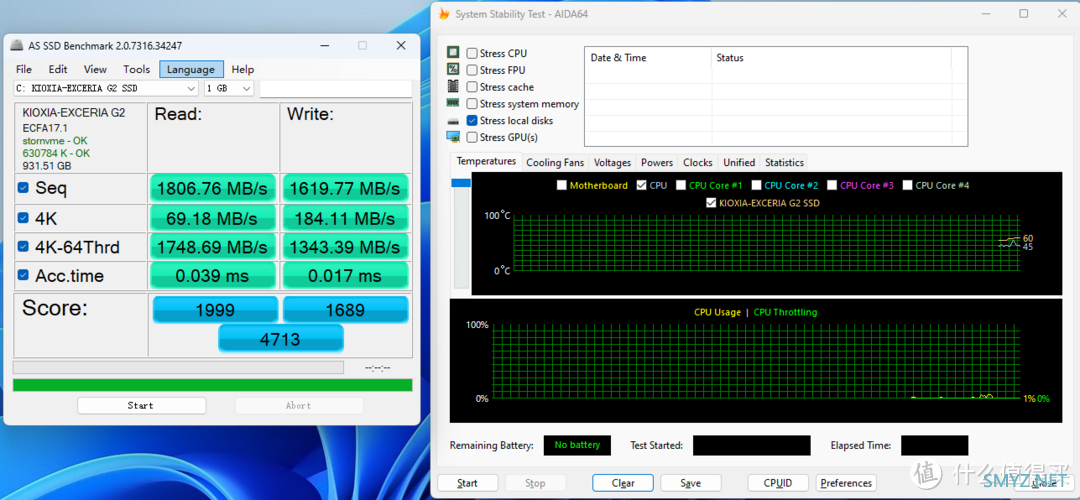Image resolution: width=1080 pixels, height=500 pixels.
Task: Switch to the Statistics tab
Action: click(x=785, y=163)
